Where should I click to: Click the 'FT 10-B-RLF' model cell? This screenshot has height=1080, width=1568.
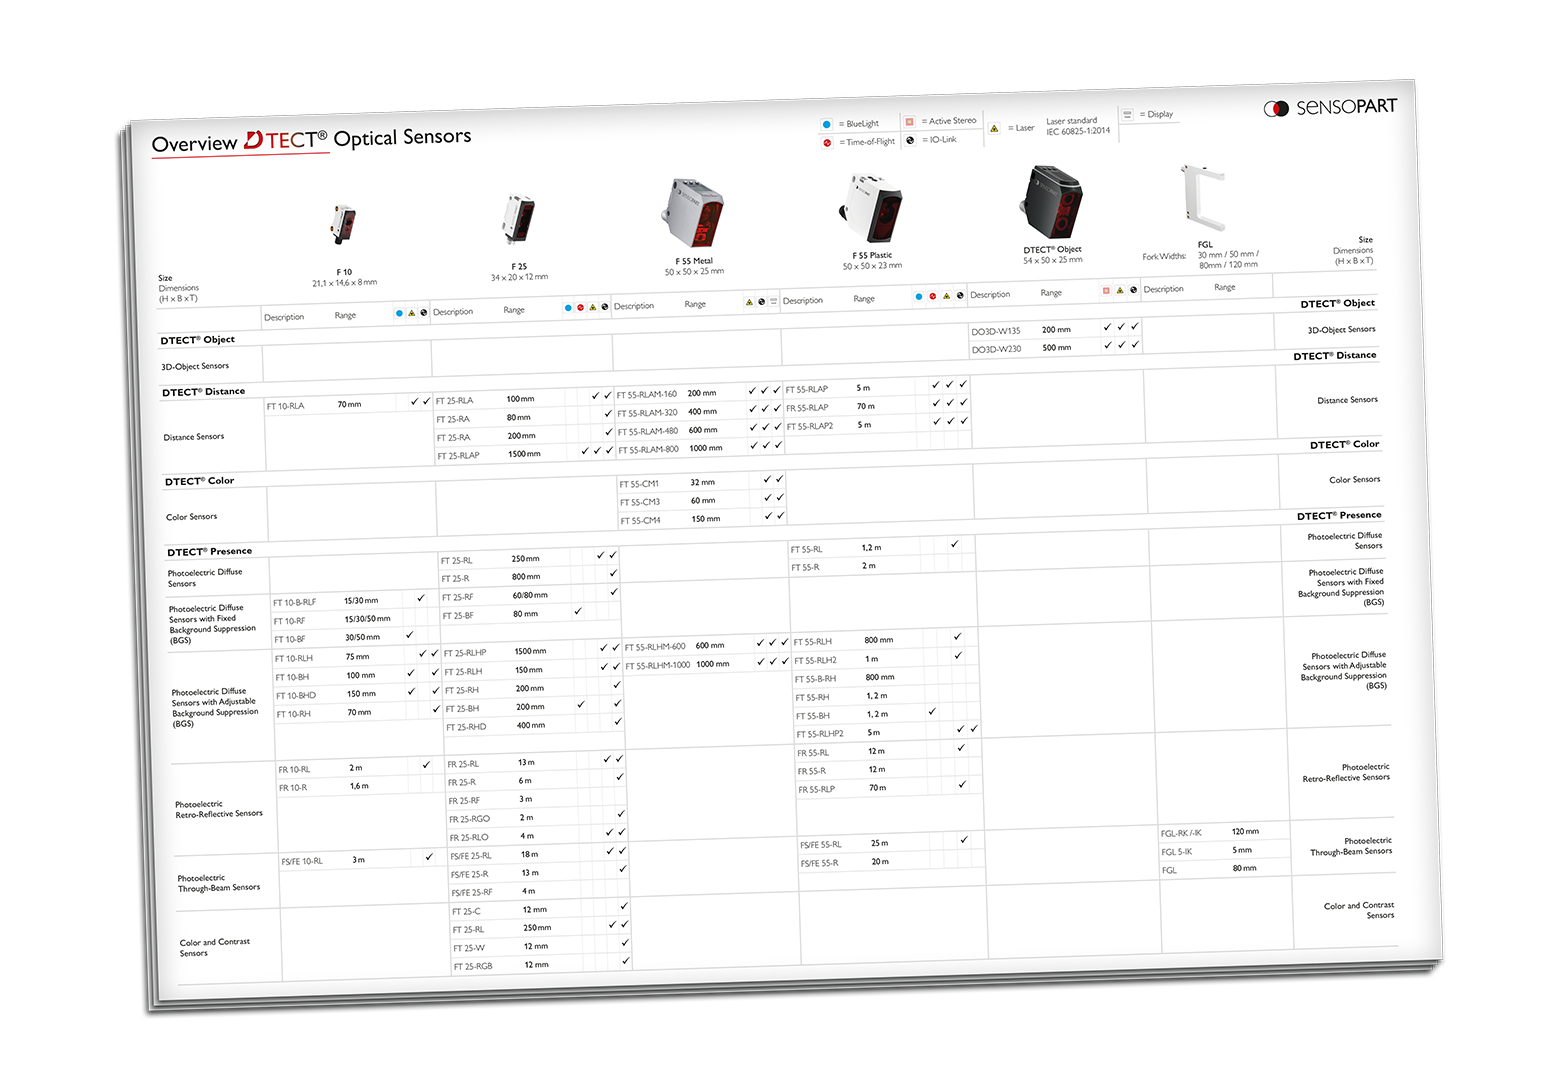294,603
